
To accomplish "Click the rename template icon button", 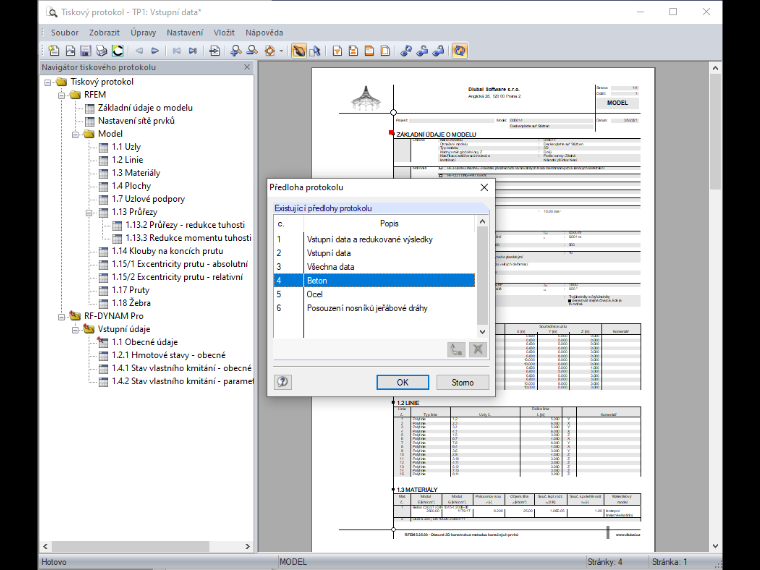I will [x=456, y=349].
